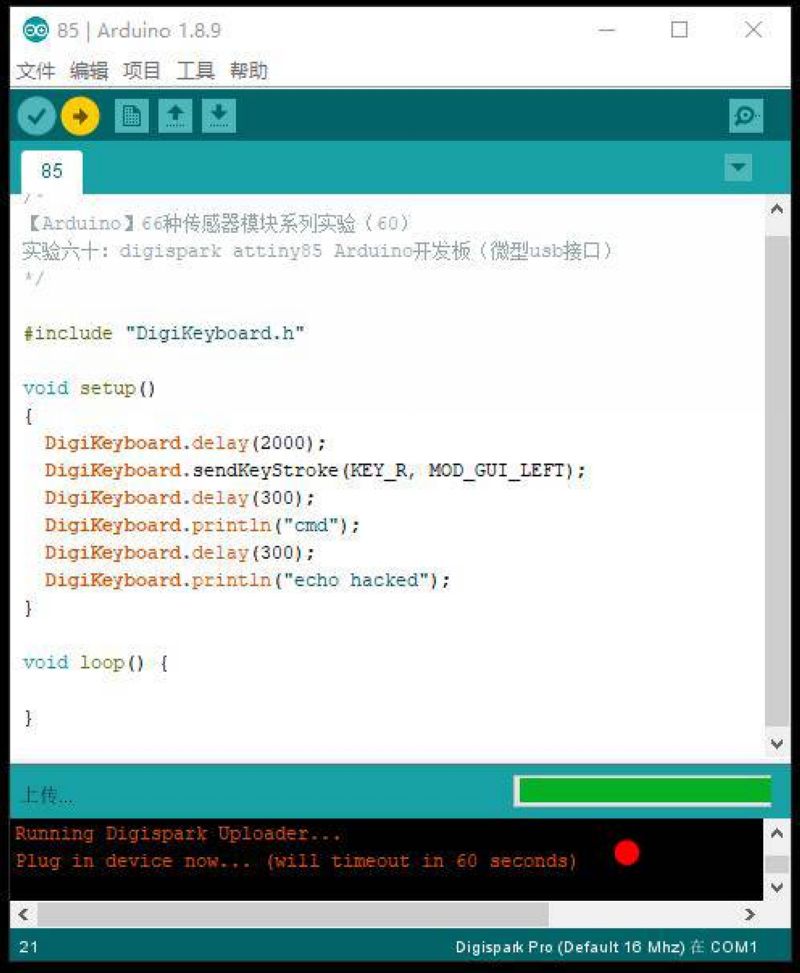This screenshot has height=973, width=800.
Task: Maximize the Arduino window
Action: tap(680, 30)
